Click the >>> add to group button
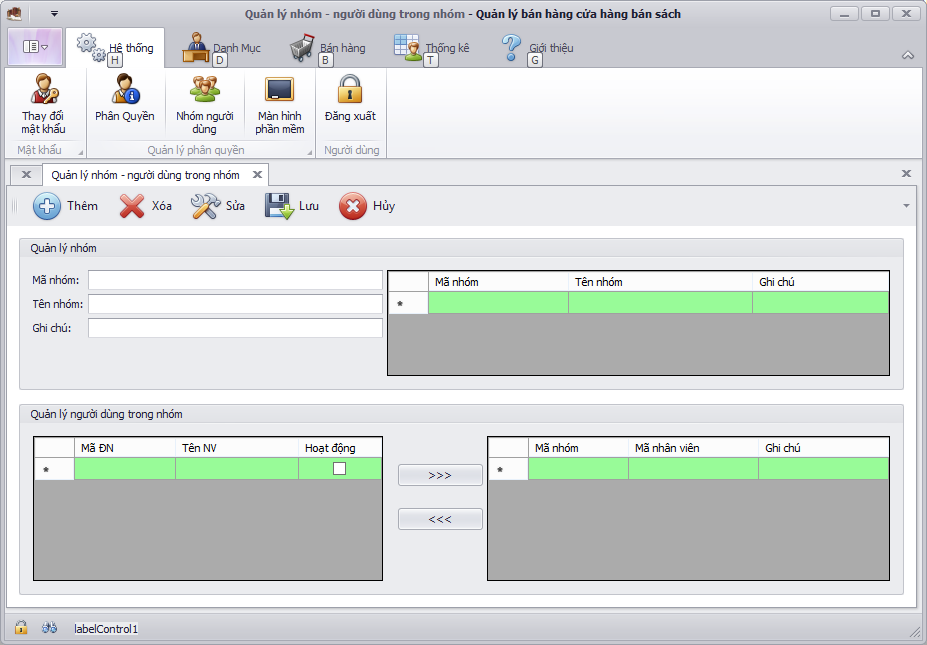The height and width of the screenshot is (645, 927). point(440,475)
